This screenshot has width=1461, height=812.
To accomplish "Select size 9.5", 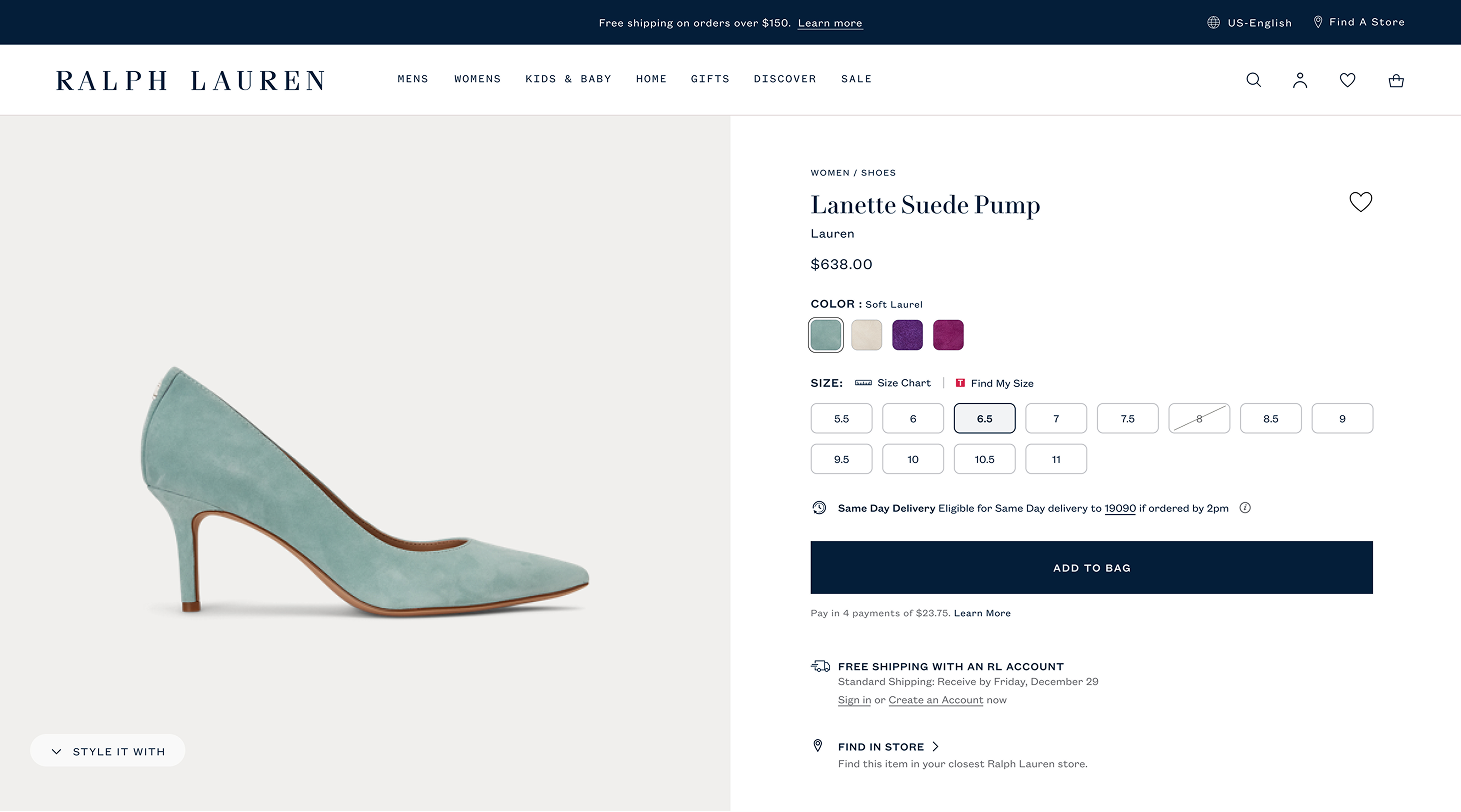I will click(841, 459).
